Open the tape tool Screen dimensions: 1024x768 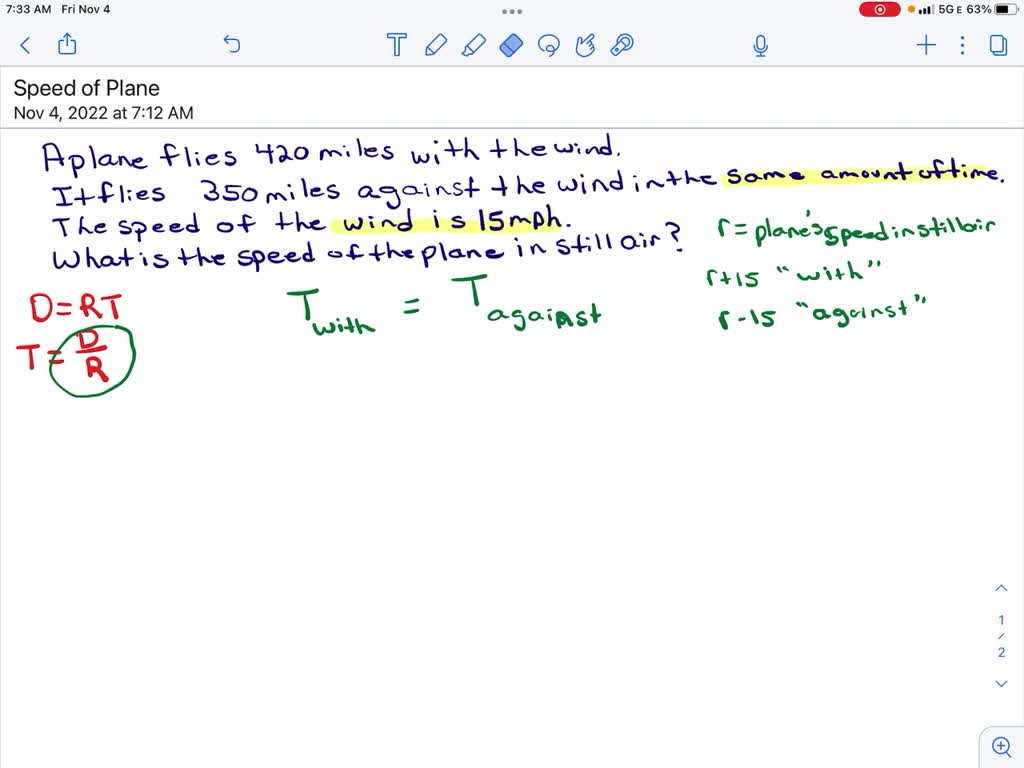(x=621, y=45)
